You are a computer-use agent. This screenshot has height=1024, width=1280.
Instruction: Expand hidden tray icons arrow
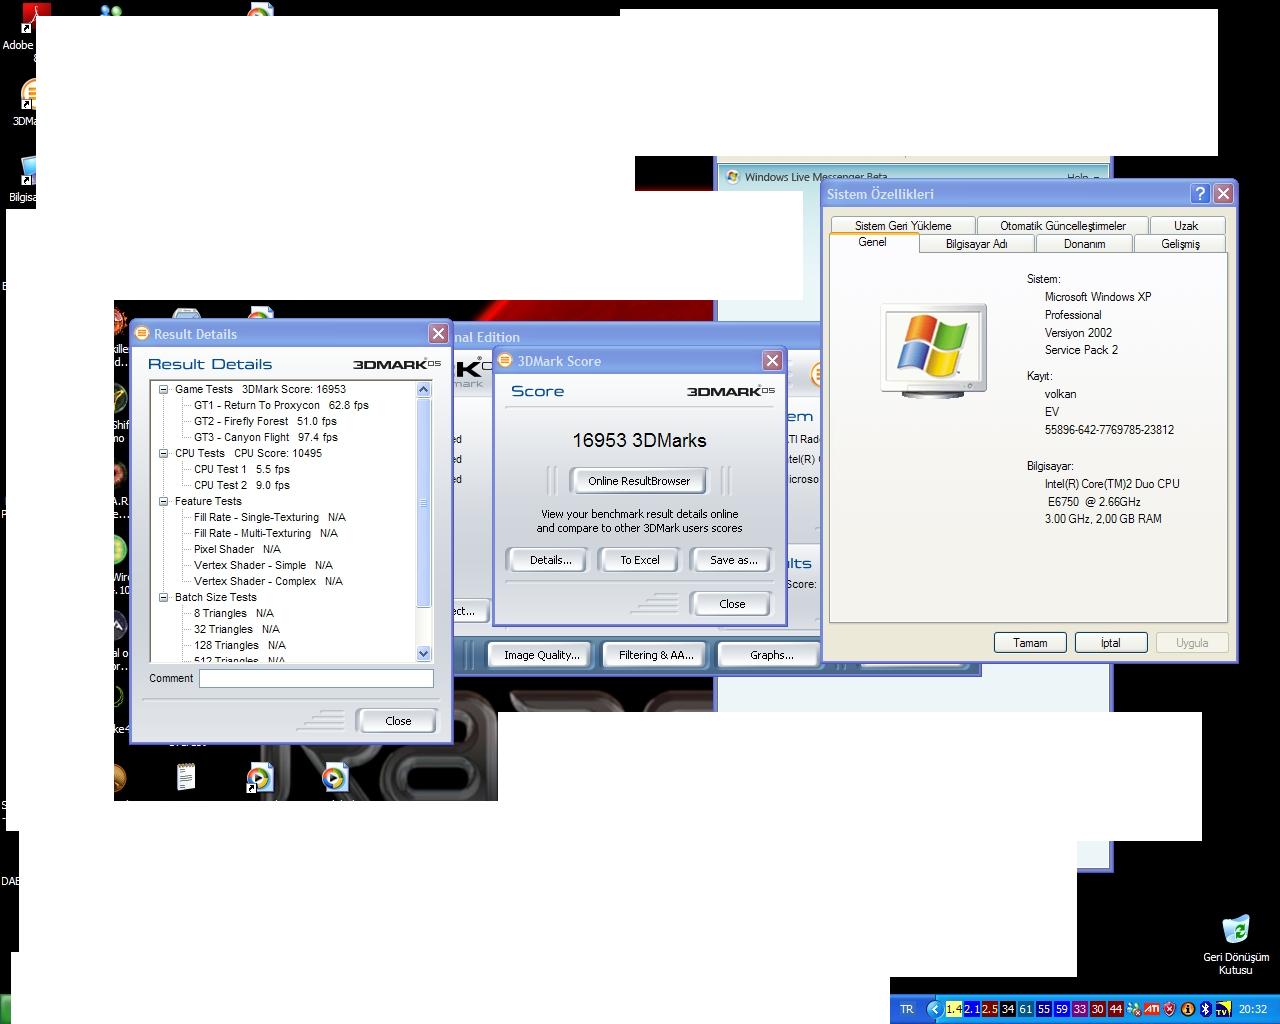[x=934, y=1009]
